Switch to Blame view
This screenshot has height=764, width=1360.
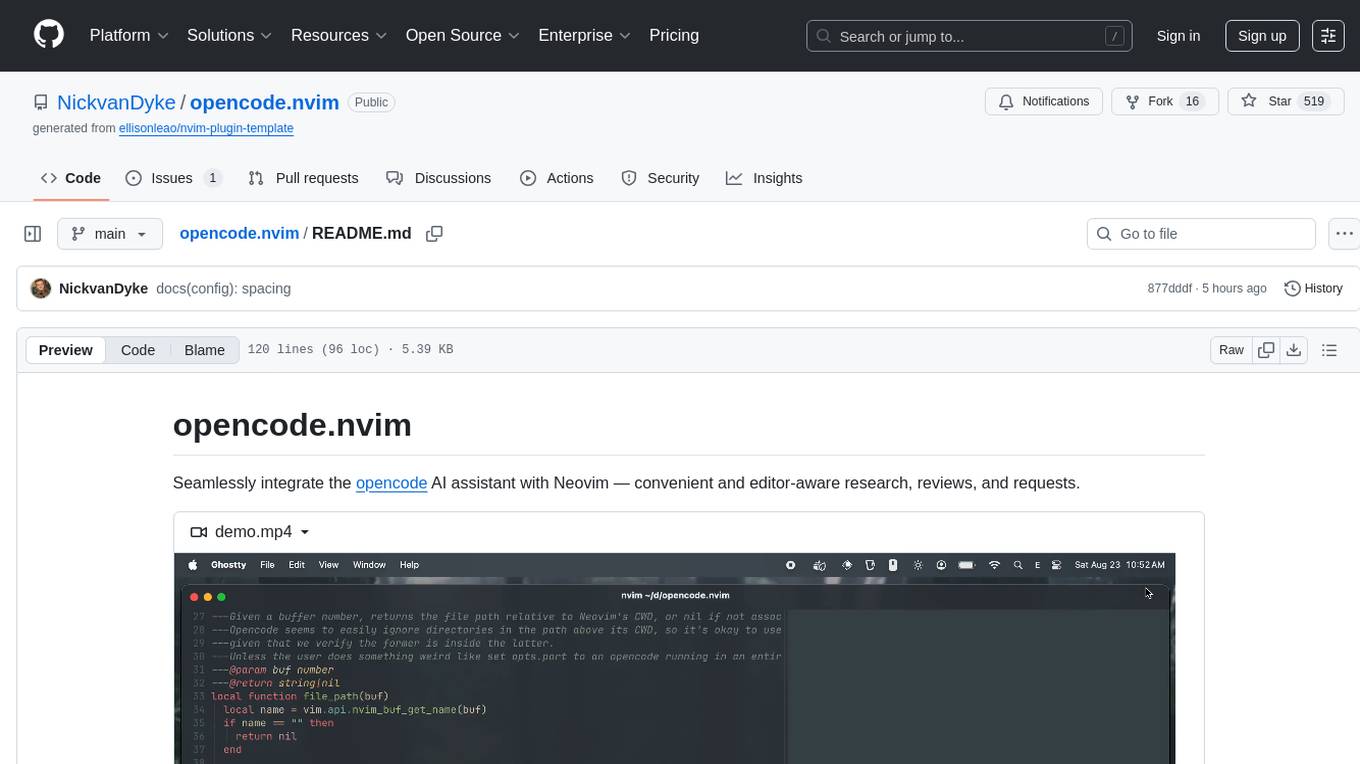pos(204,350)
